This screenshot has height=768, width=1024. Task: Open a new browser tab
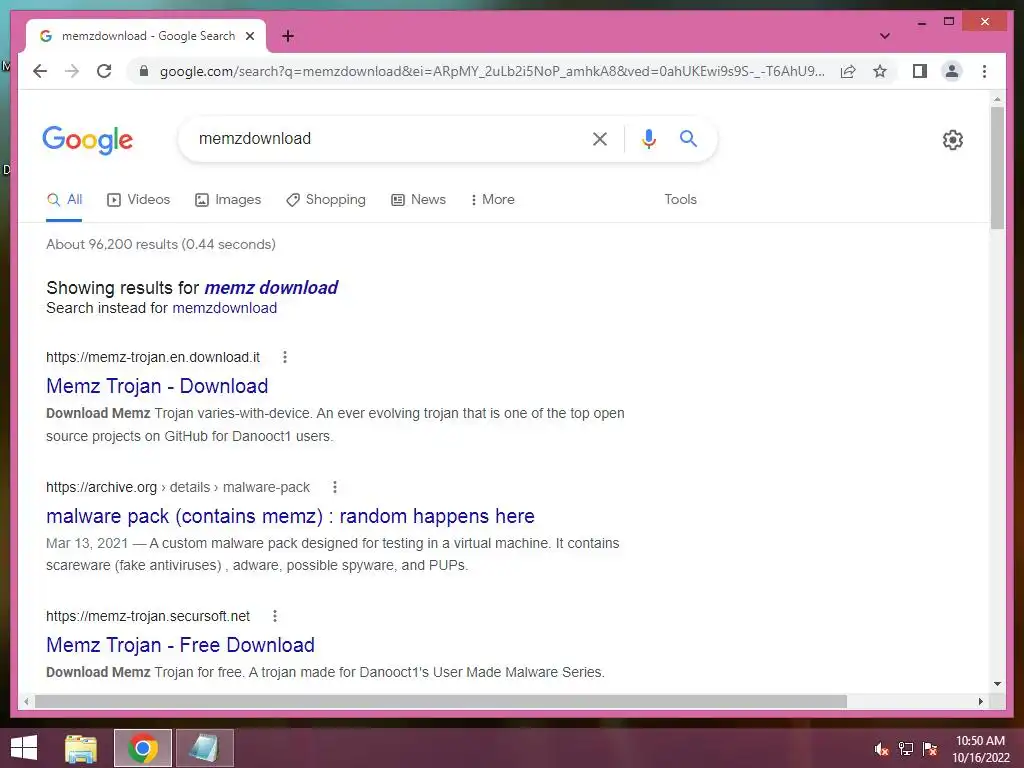(x=288, y=36)
